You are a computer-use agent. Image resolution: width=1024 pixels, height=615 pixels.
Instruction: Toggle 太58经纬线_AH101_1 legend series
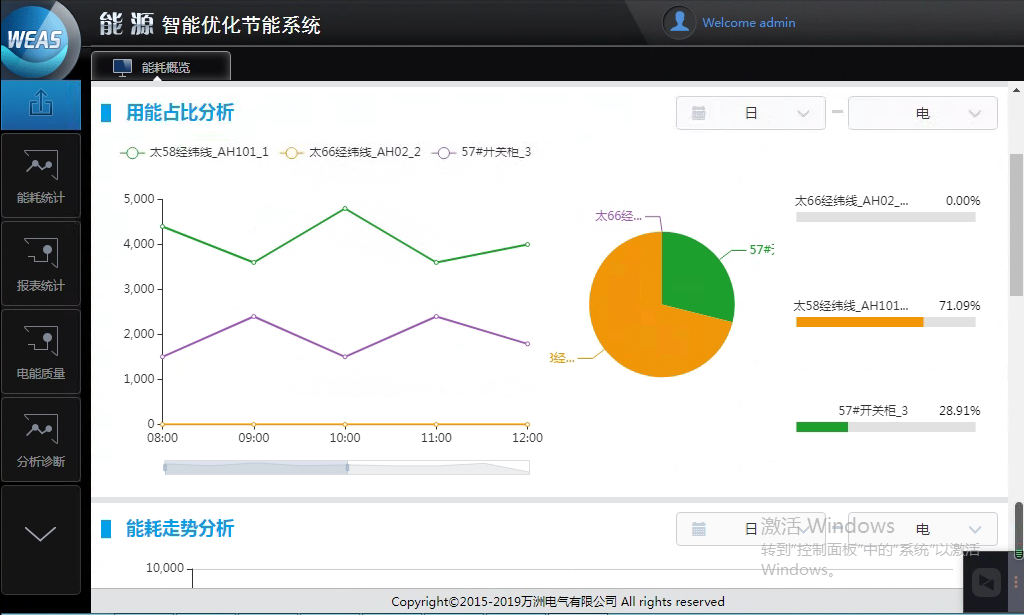click(x=194, y=153)
